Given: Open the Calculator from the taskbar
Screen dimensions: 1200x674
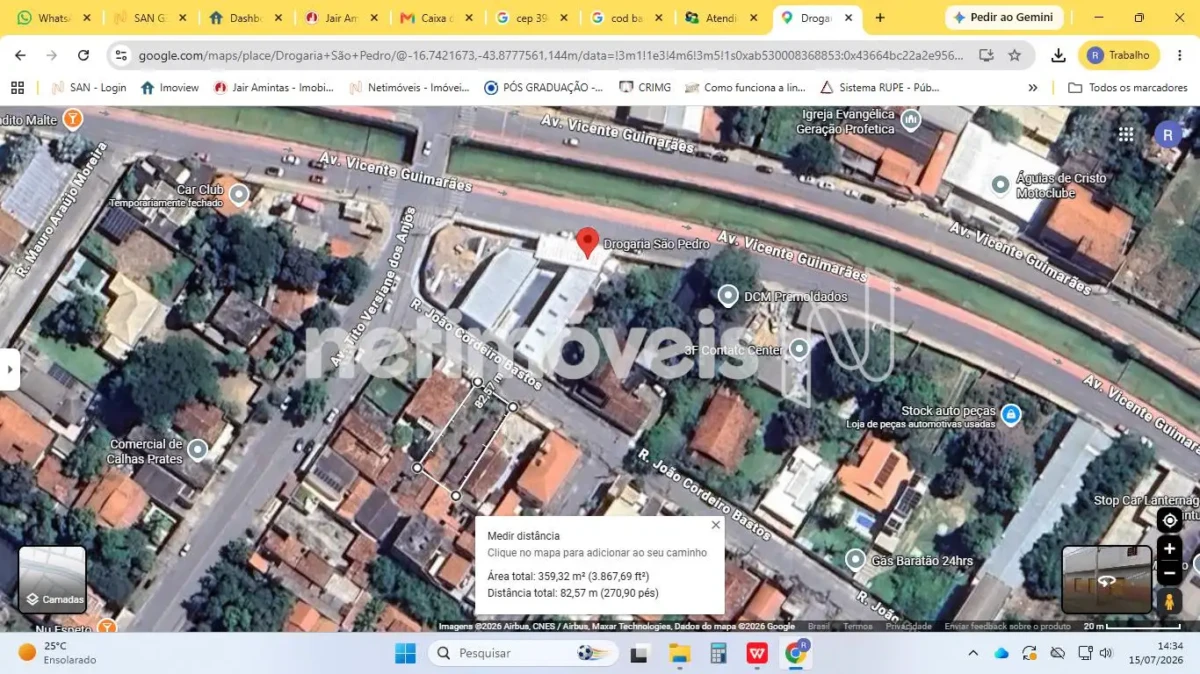Looking at the screenshot, I should click(718, 653).
